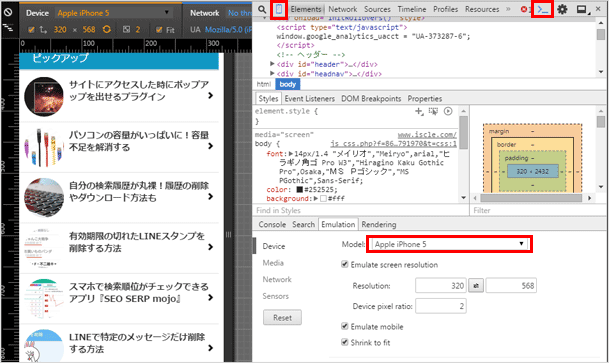Expand the background property triangle
This screenshot has width=609, height=363.
(316, 198)
